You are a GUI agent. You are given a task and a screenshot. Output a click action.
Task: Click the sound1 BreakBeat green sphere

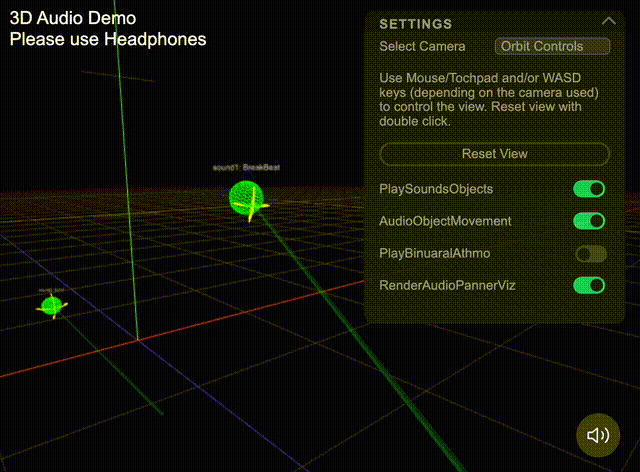pyautogui.click(x=246, y=198)
